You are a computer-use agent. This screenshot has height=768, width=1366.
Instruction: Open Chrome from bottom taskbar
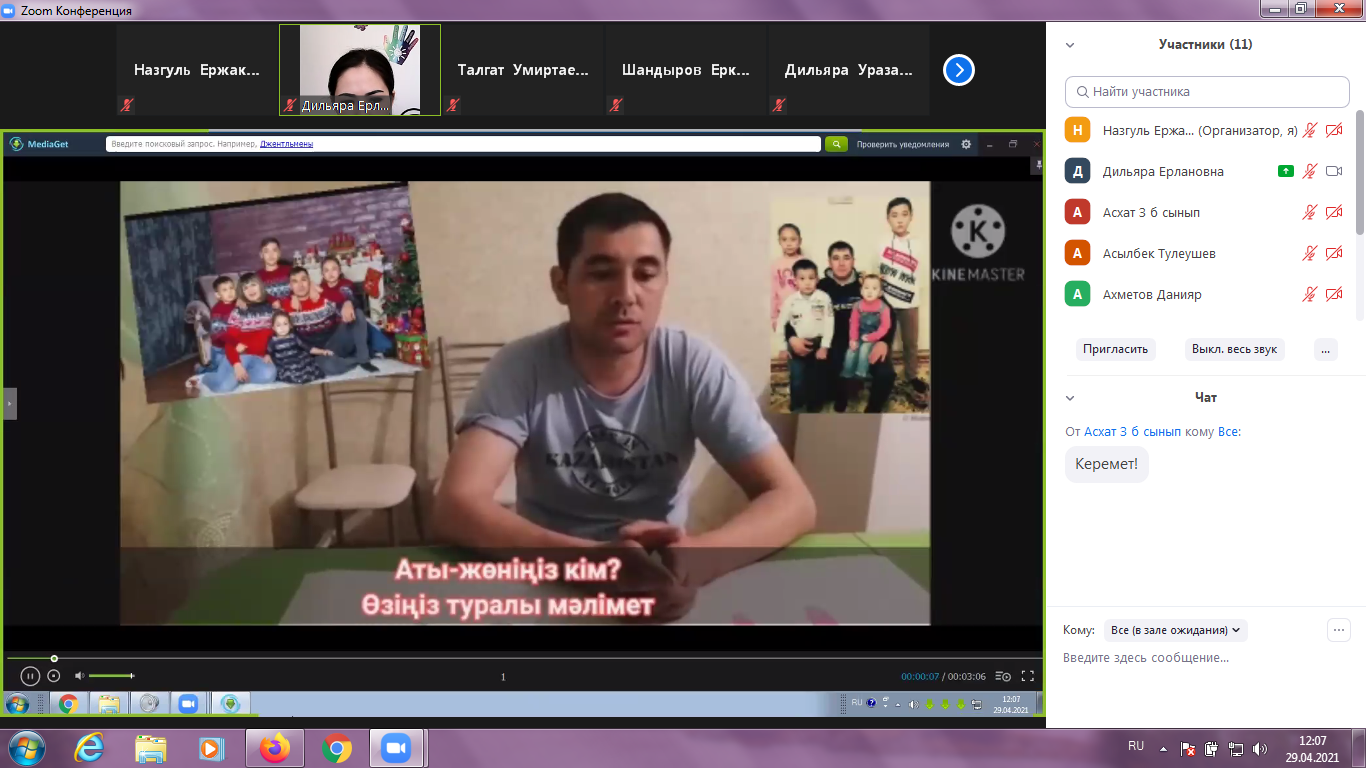(336, 748)
